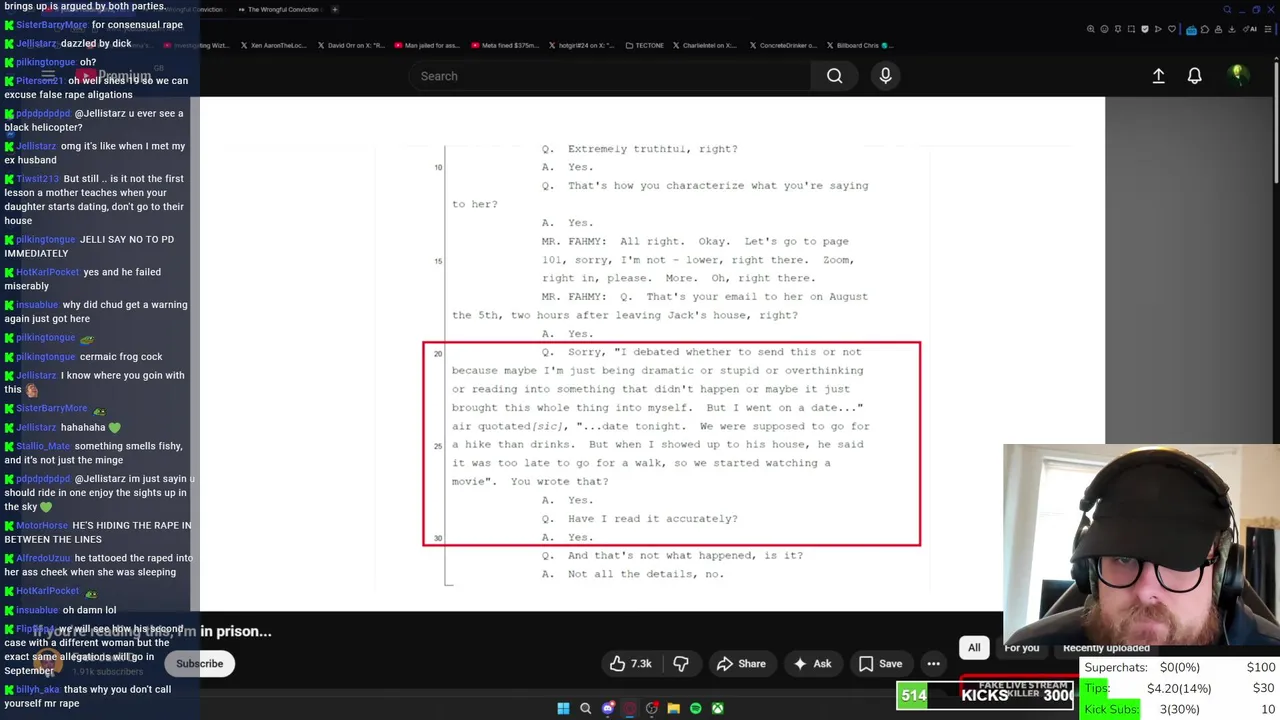Open the Meta fined $375m bookmark
The image size is (1280, 720).
point(504,45)
